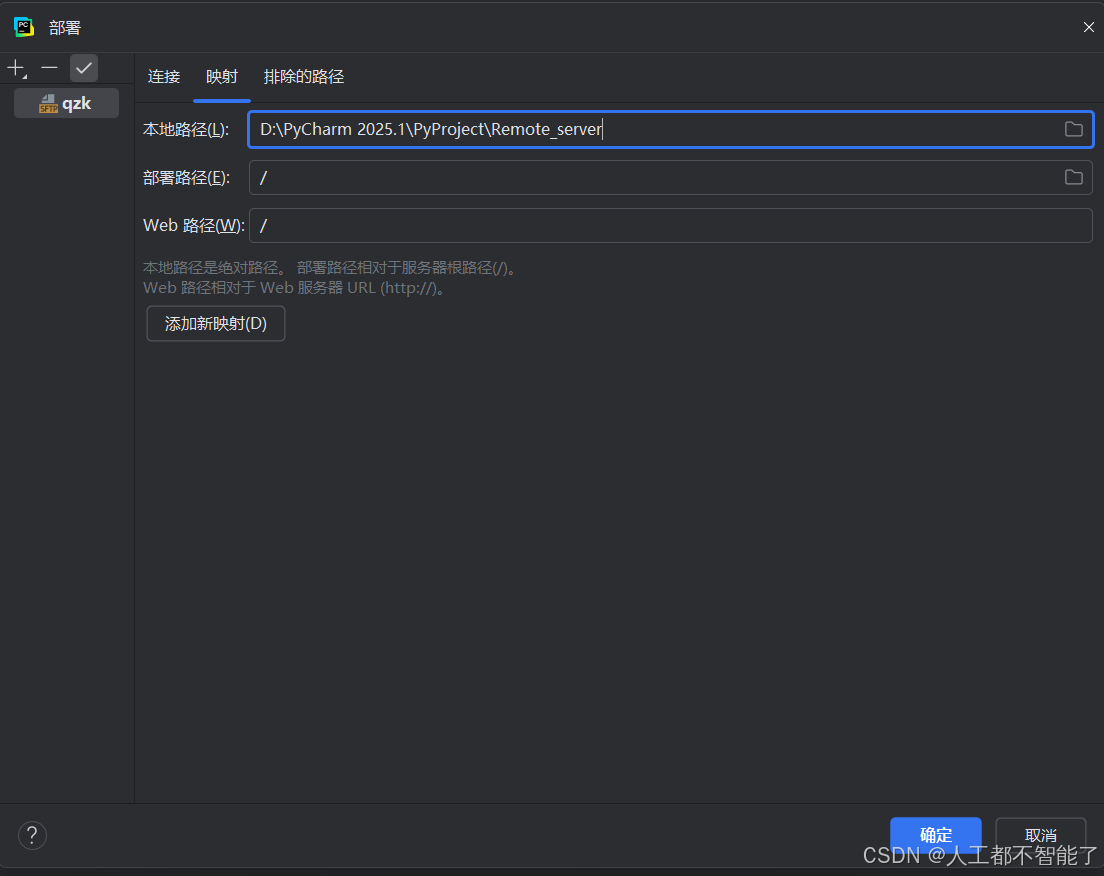The image size is (1104, 876).
Task: Open help with the question mark icon
Action: coord(32,835)
